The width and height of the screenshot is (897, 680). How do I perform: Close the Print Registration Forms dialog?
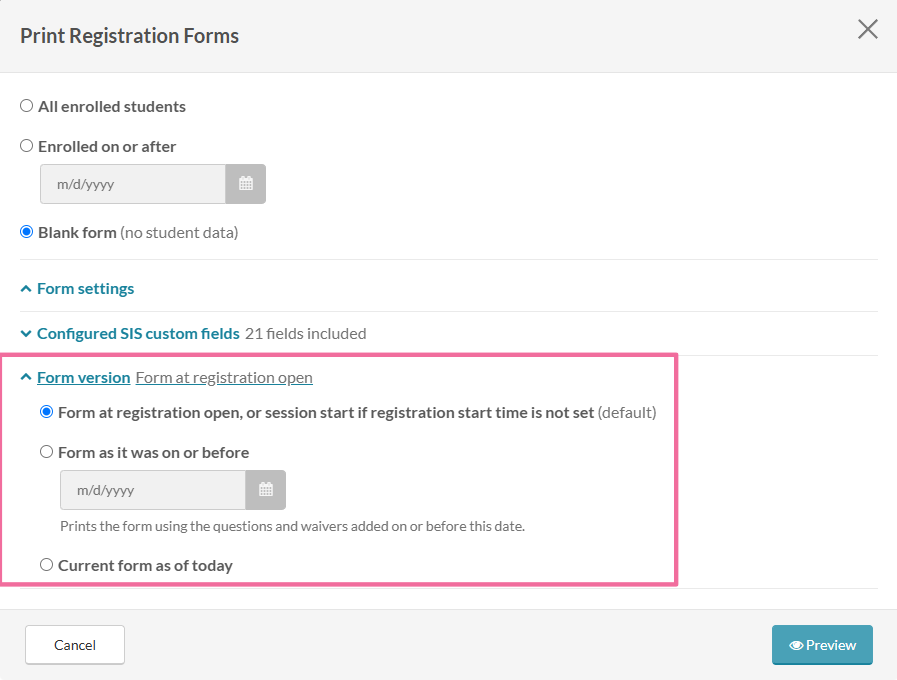tap(867, 29)
